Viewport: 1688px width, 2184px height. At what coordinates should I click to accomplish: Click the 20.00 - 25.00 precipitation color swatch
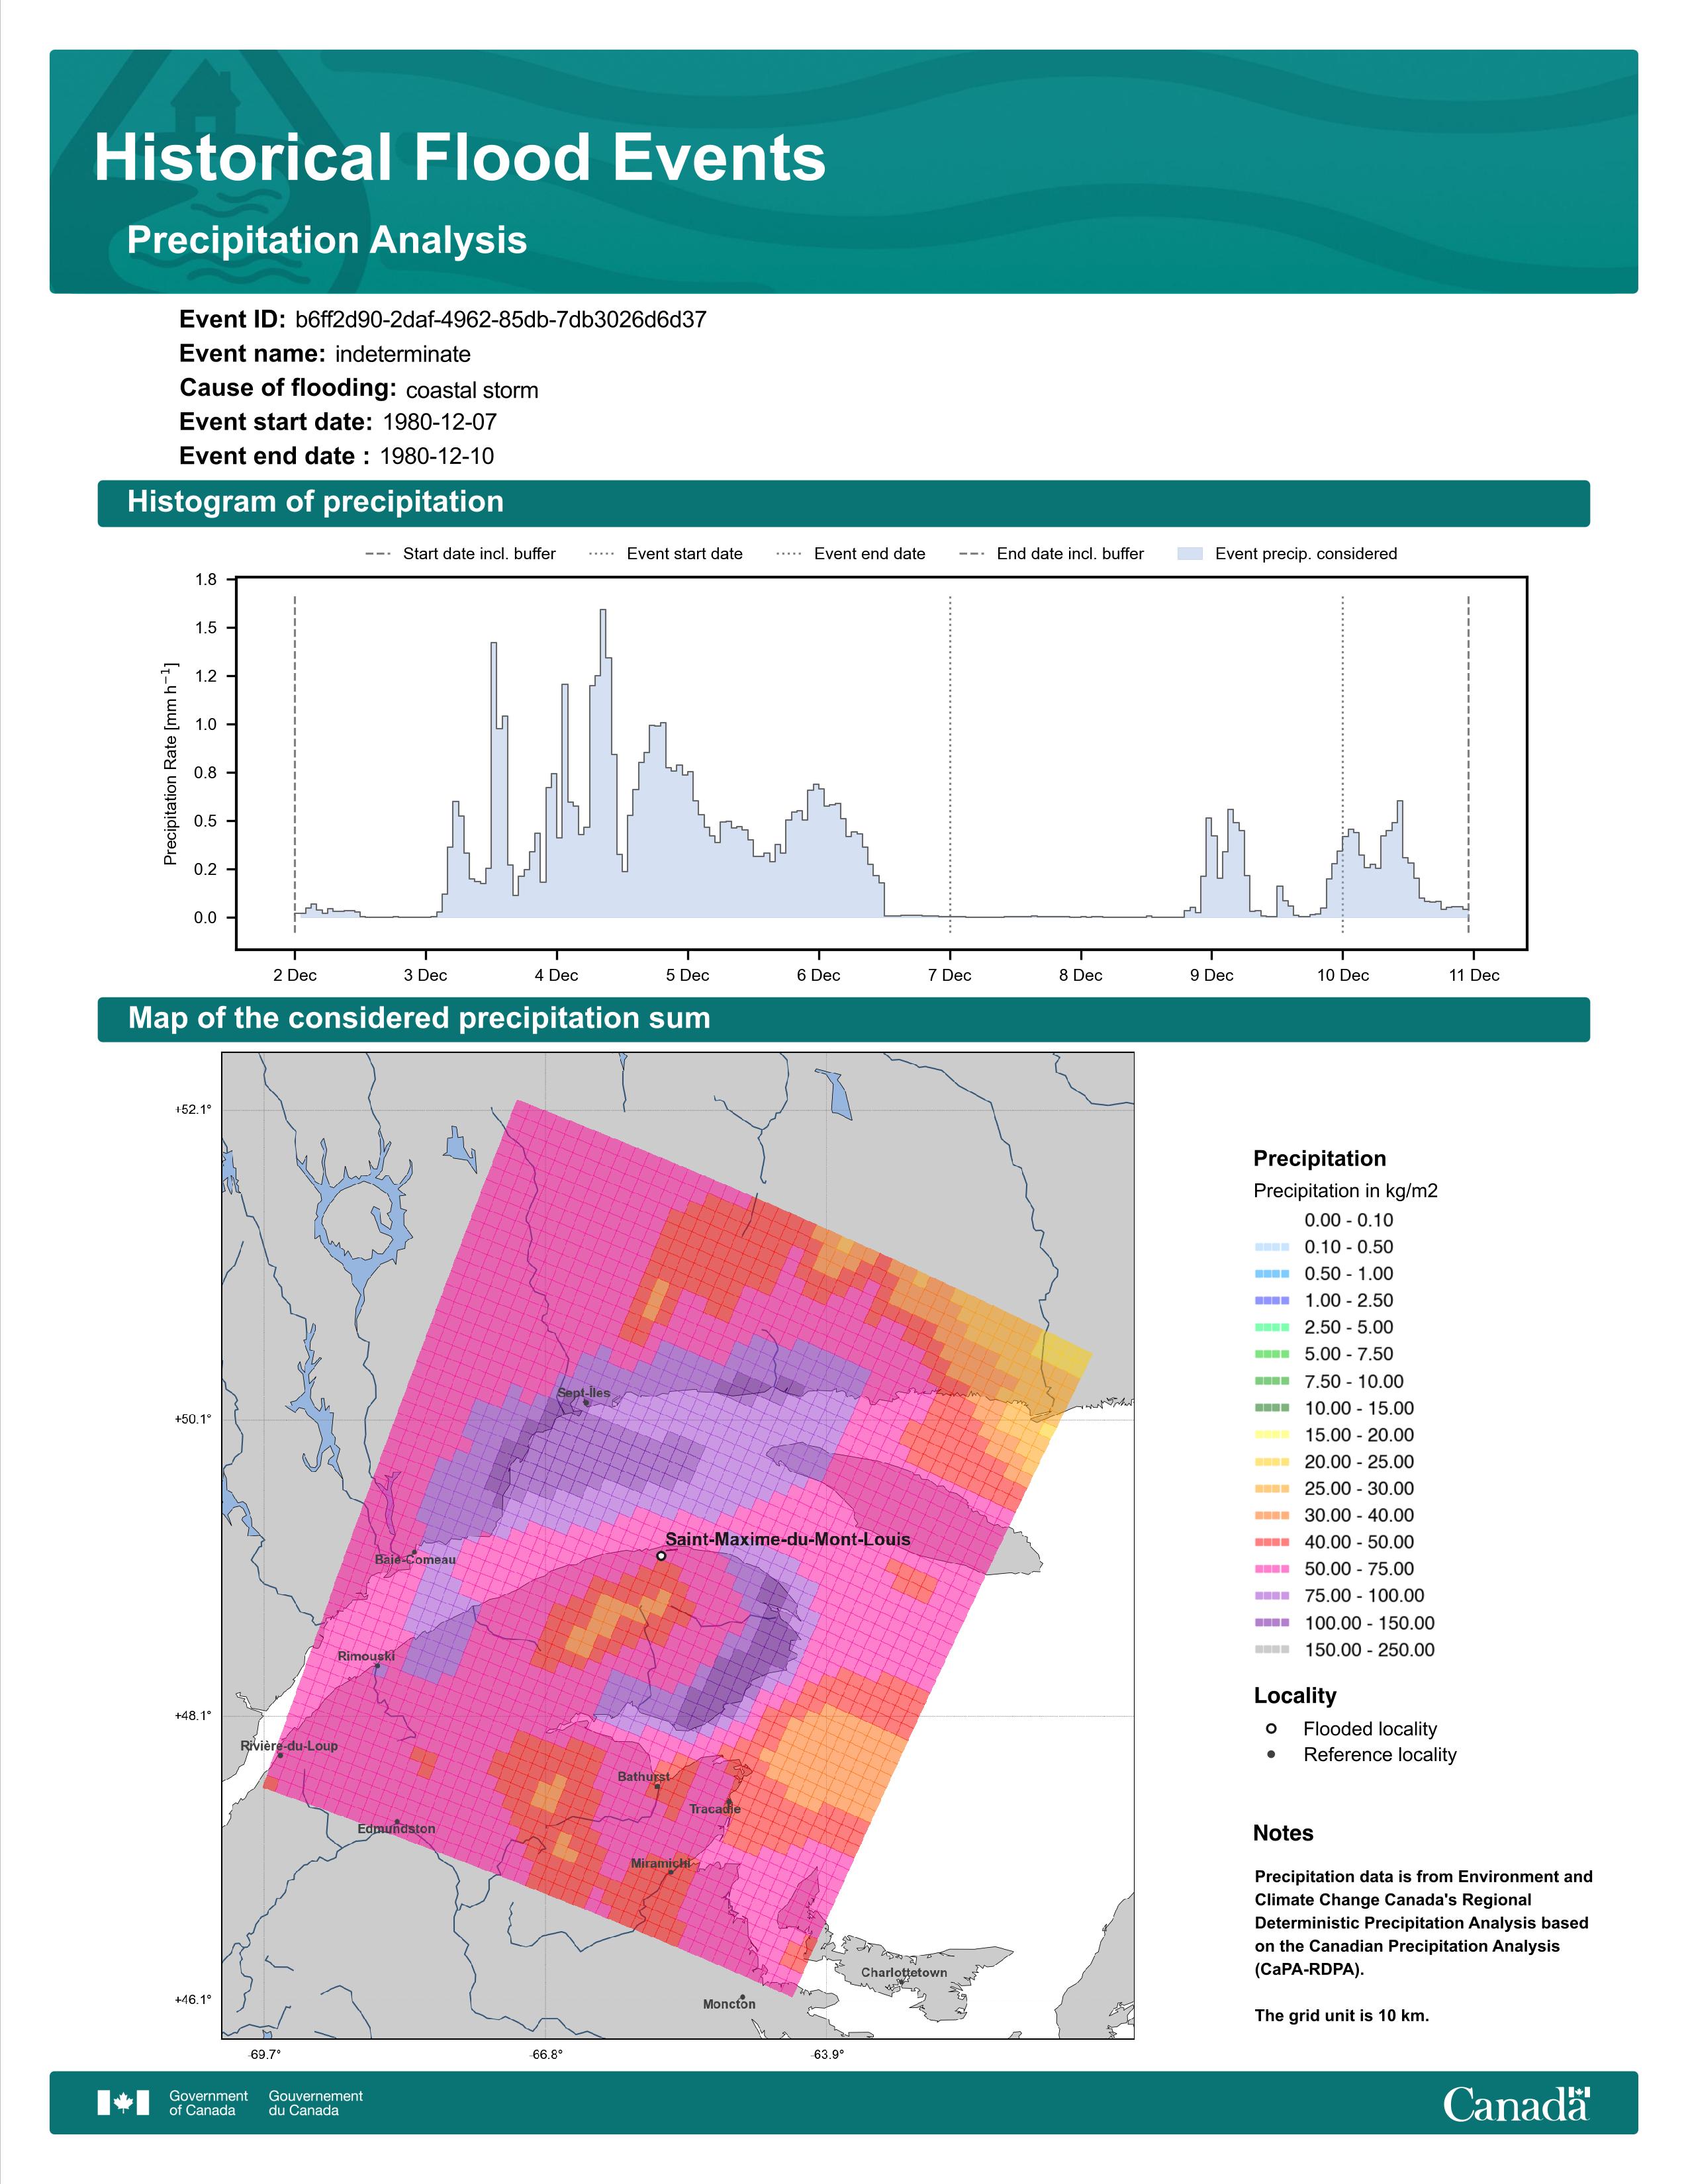pos(1272,1462)
